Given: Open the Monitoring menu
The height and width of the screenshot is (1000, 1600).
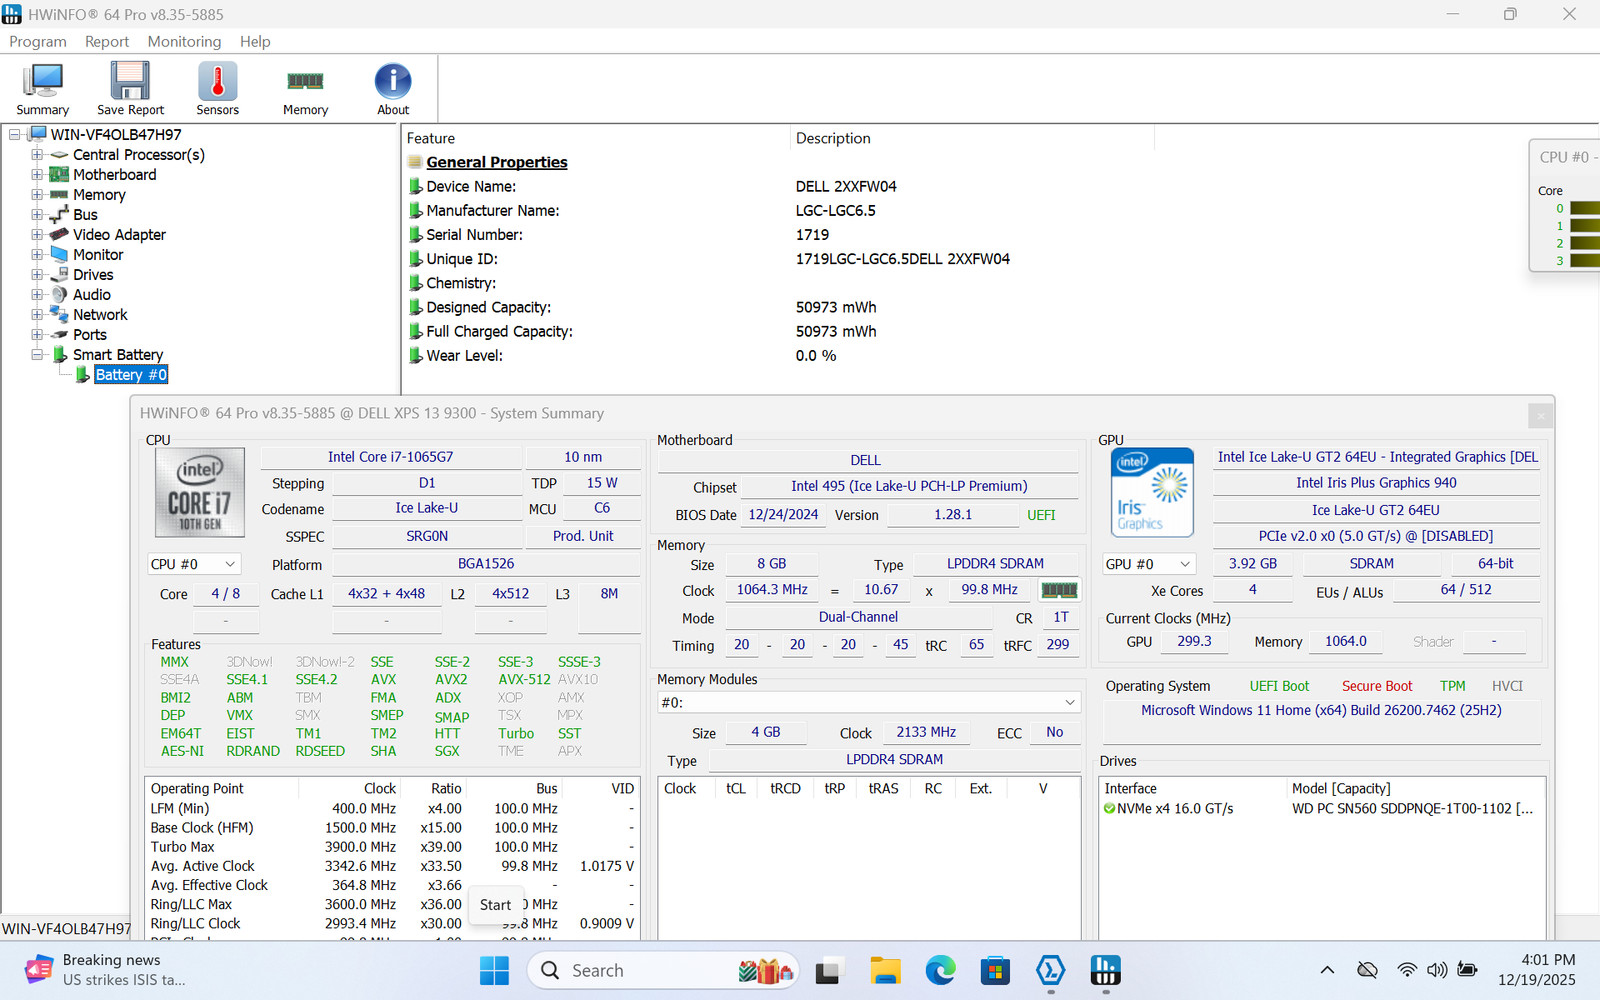Looking at the screenshot, I should pyautogui.click(x=184, y=41).
